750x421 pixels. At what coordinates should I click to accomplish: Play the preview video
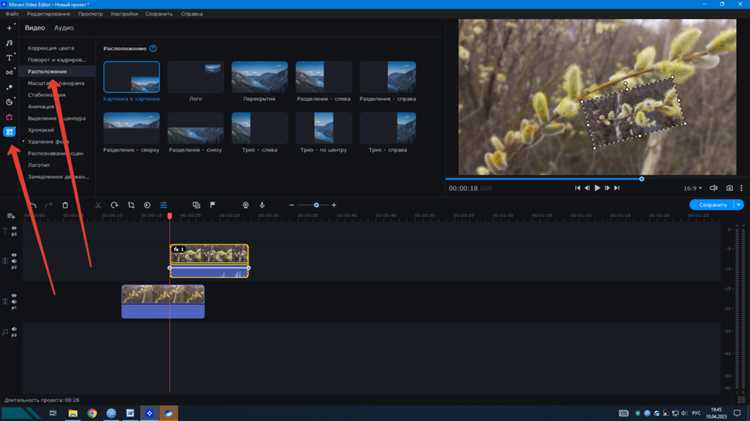pos(597,188)
